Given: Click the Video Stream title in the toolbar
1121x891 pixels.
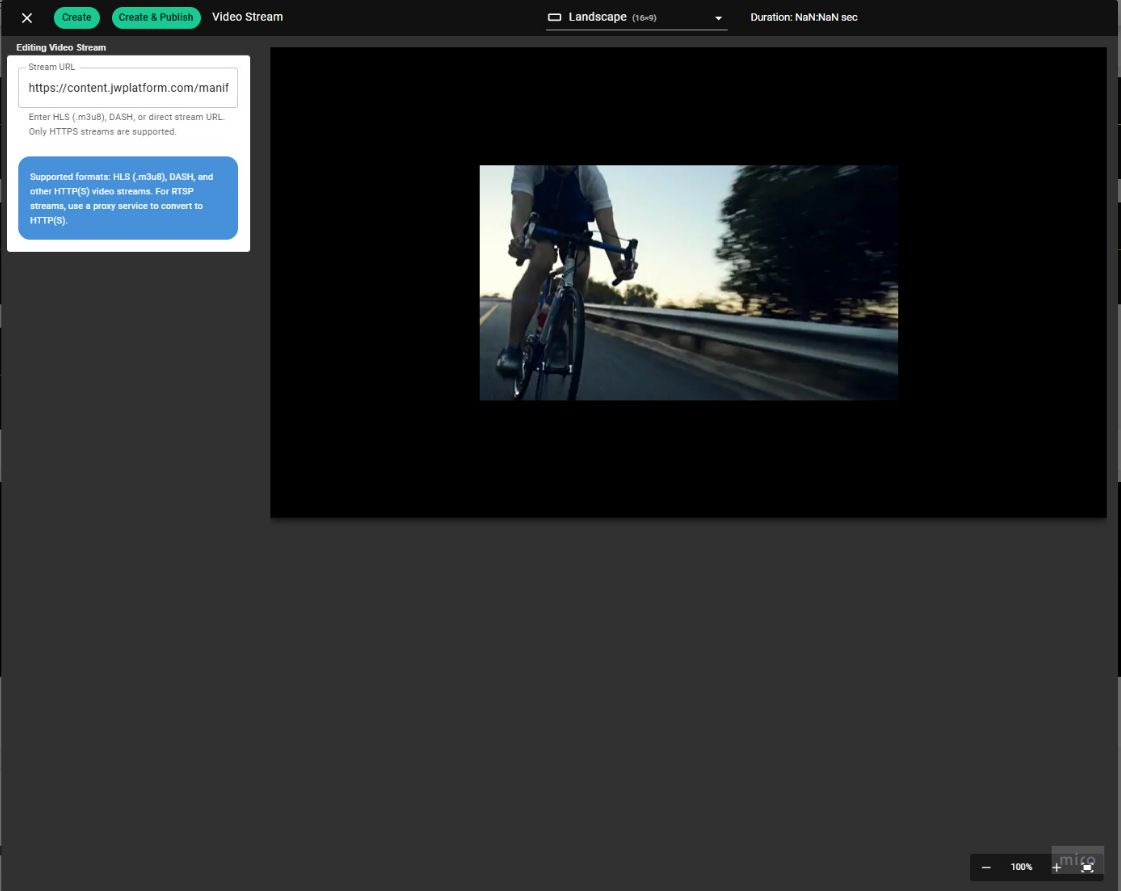Looking at the screenshot, I should [247, 17].
